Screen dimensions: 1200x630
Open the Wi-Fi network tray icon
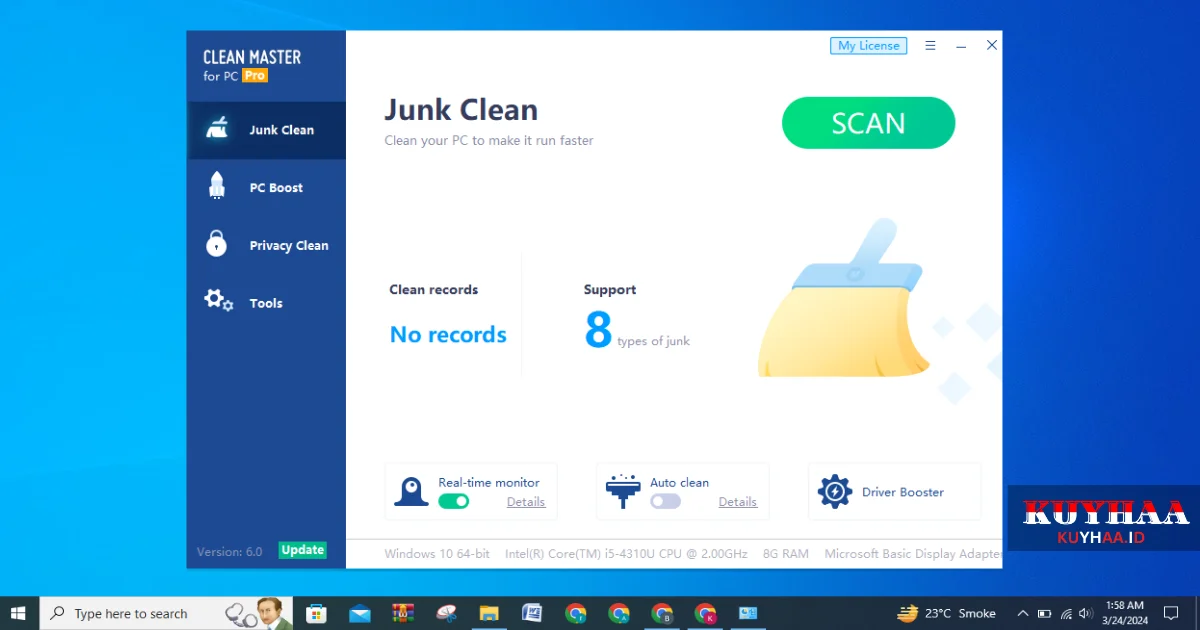tap(1066, 613)
